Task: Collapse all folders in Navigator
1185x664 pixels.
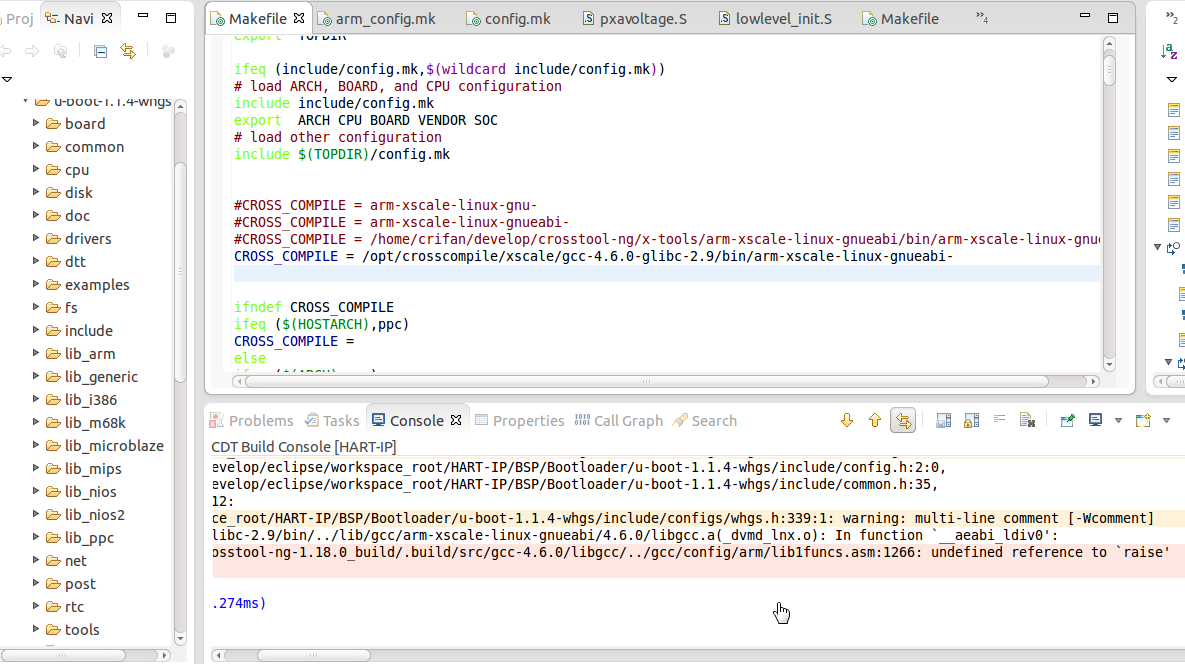Action: [100, 51]
